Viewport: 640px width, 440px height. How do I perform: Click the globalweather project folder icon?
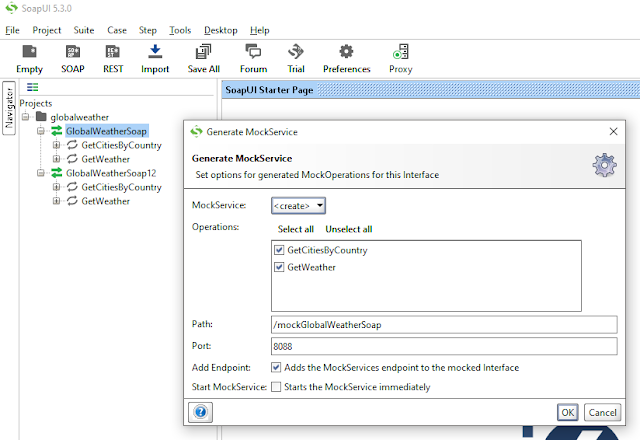pos(41,117)
